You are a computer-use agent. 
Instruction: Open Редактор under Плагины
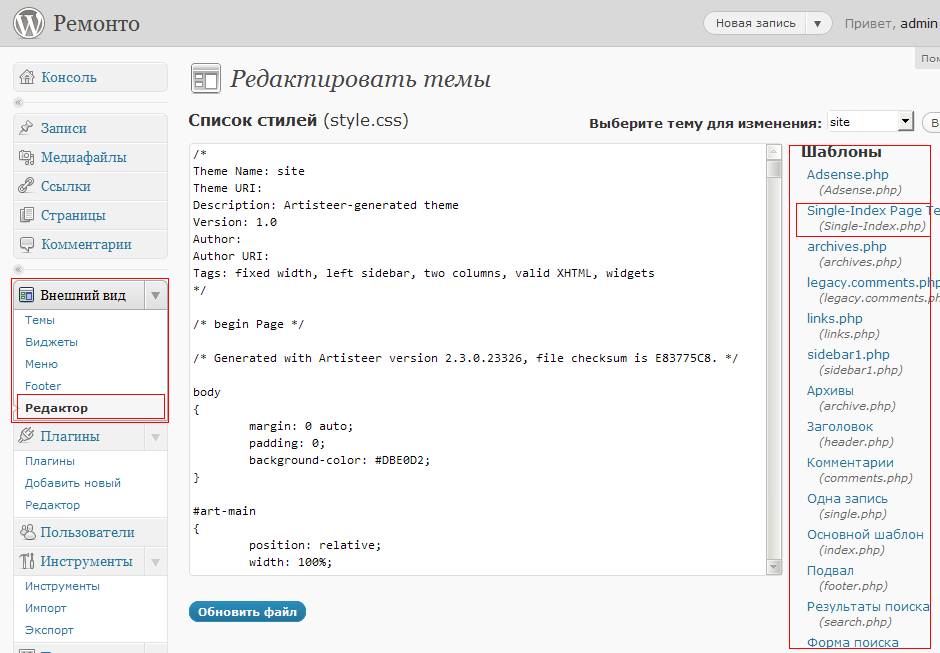coord(52,505)
